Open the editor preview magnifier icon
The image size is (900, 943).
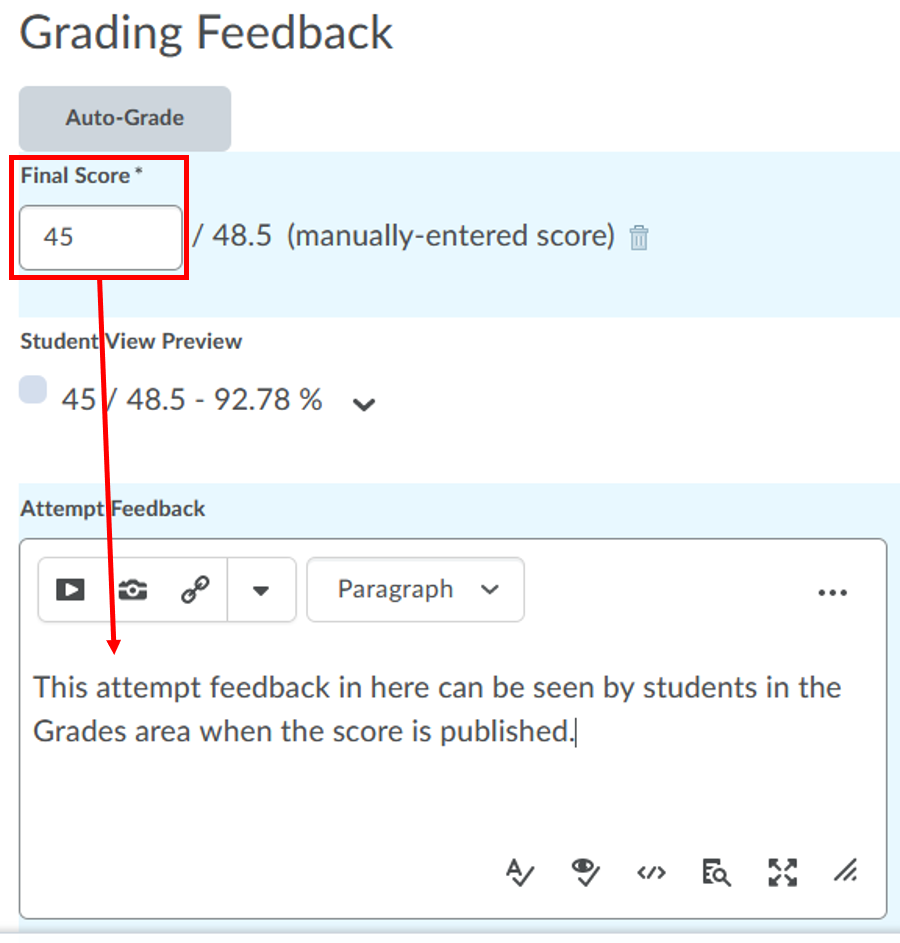716,872
